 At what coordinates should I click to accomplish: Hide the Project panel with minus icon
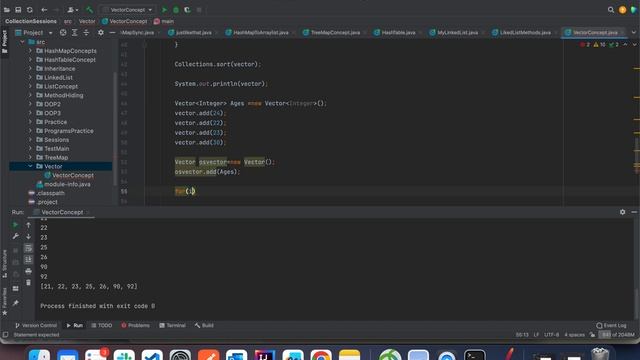[112, 33]
